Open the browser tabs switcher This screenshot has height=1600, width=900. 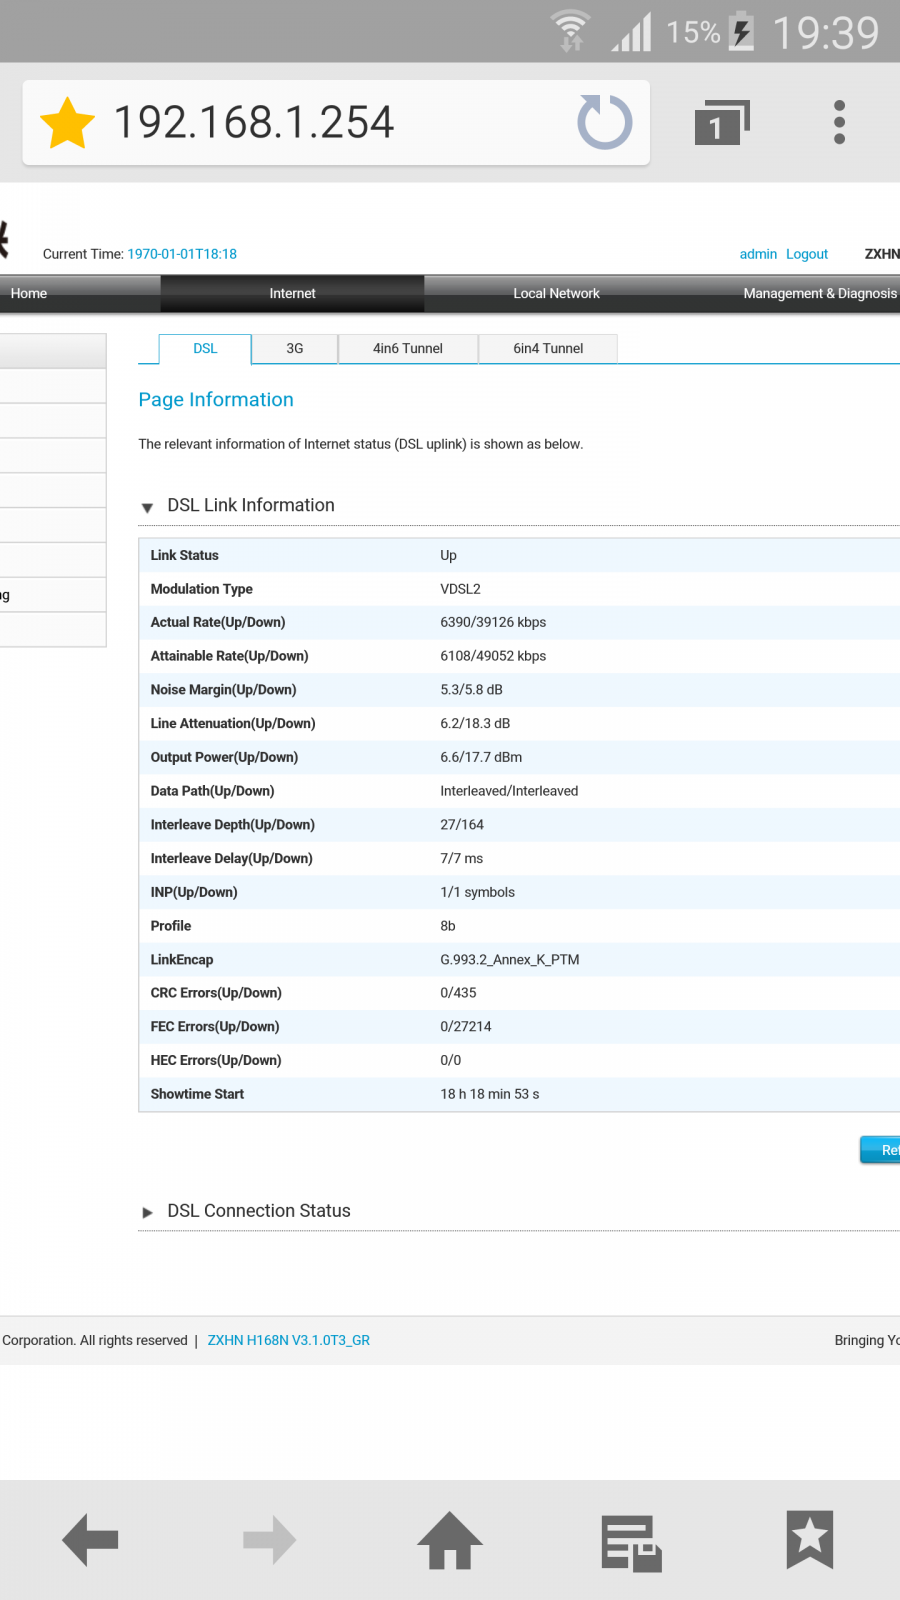pyautogui.click(x=721, y=123)
